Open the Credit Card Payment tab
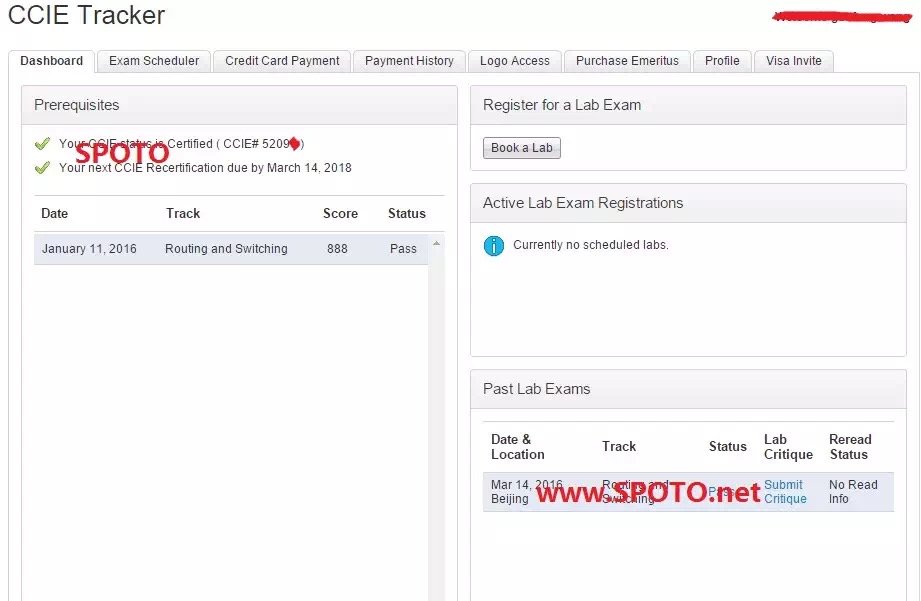The height and width of the screenshot is (601, 921). click(282, 61)
